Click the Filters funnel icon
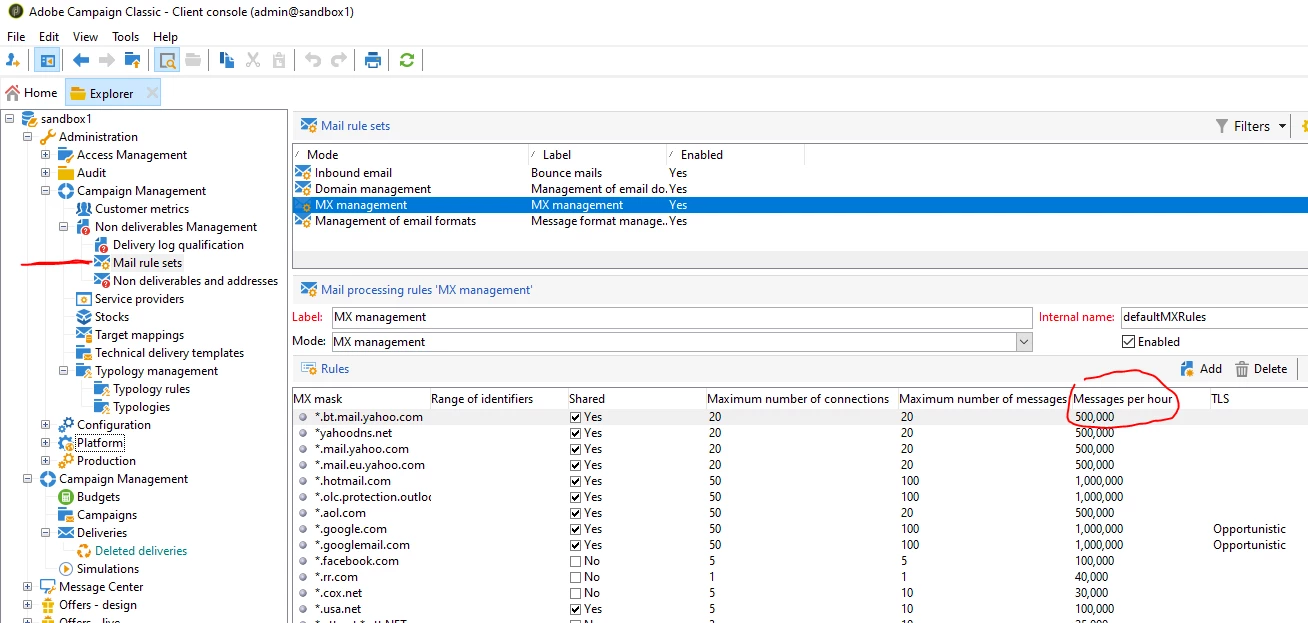 [1222, 126]
